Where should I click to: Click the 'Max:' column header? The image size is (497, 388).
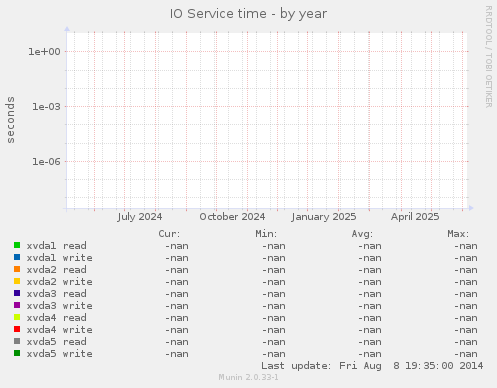pyautogui.click(x=458, y=234)
